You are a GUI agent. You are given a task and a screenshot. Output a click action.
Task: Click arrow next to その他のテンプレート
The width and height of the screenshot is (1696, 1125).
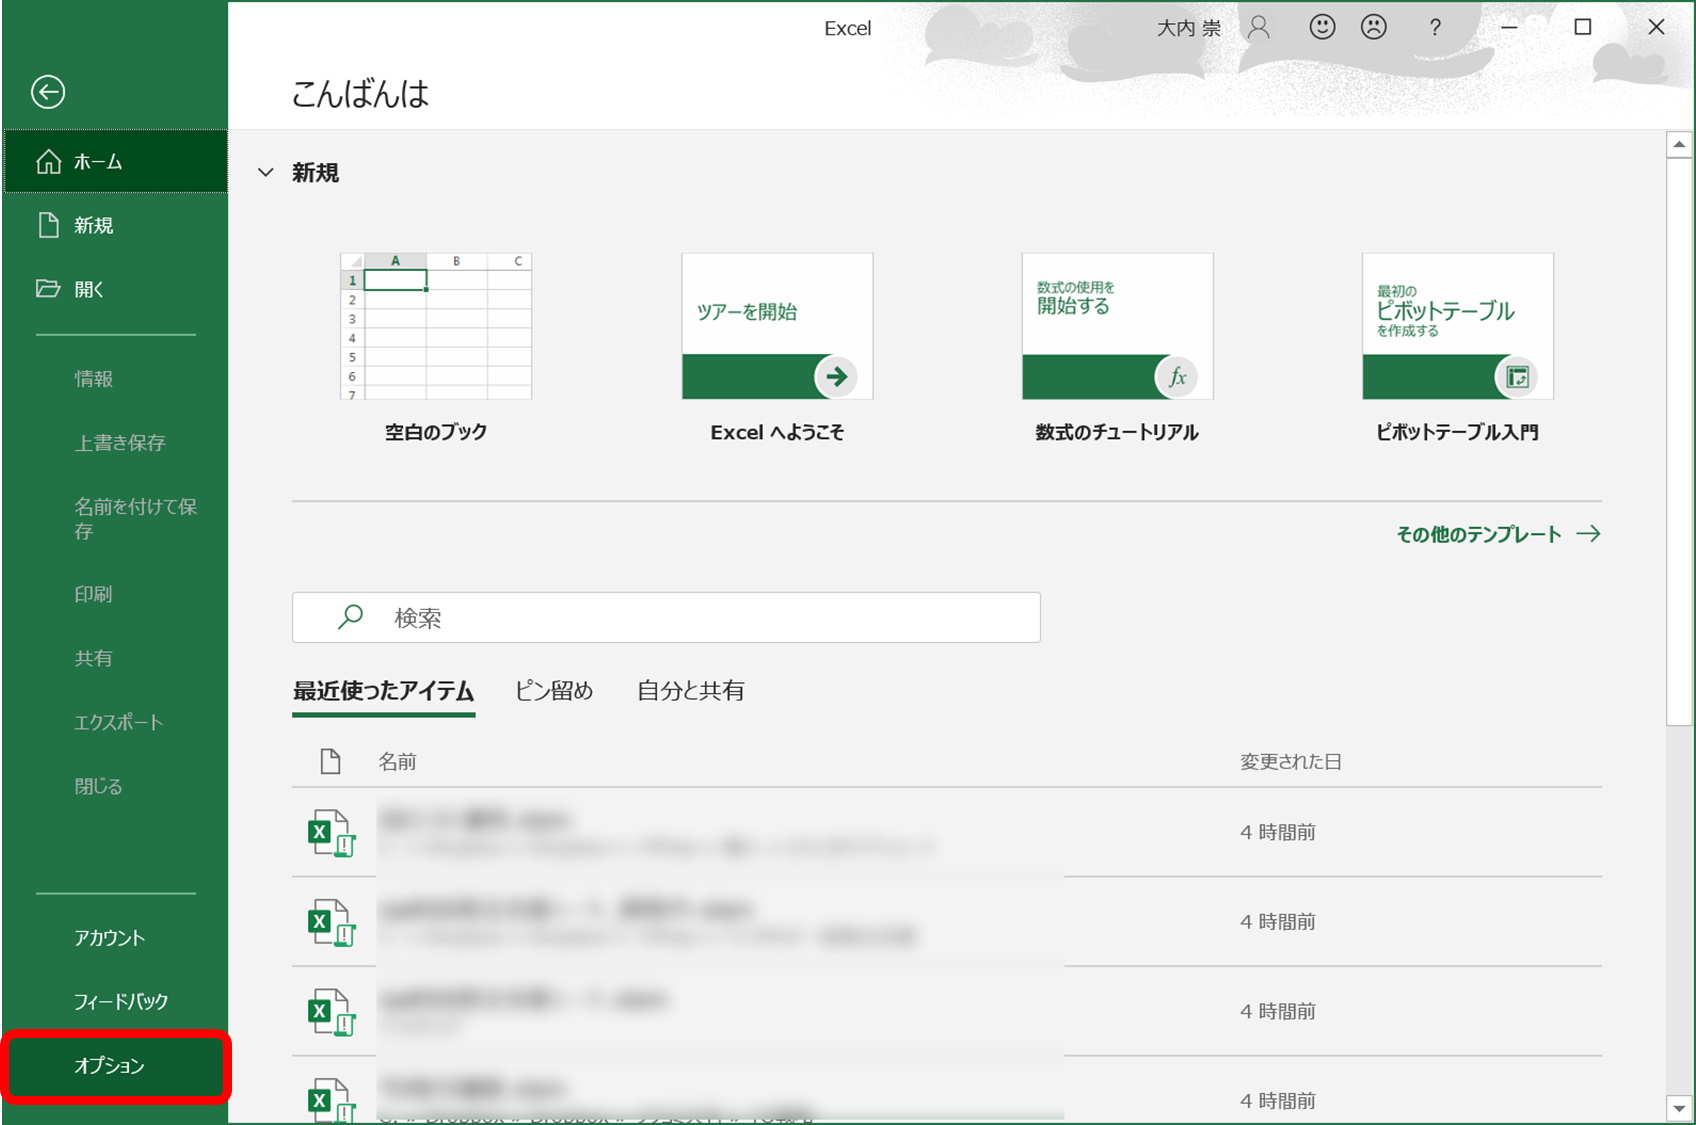[1588, 534]
